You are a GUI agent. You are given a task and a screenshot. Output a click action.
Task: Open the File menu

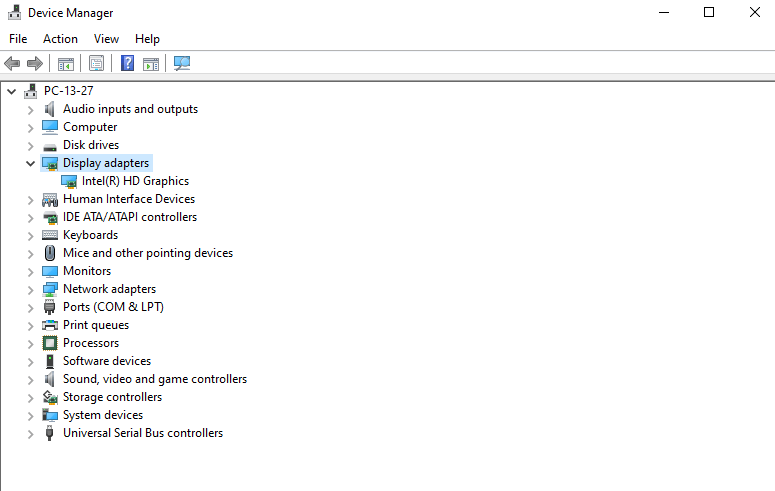click(x=18, y=39)
